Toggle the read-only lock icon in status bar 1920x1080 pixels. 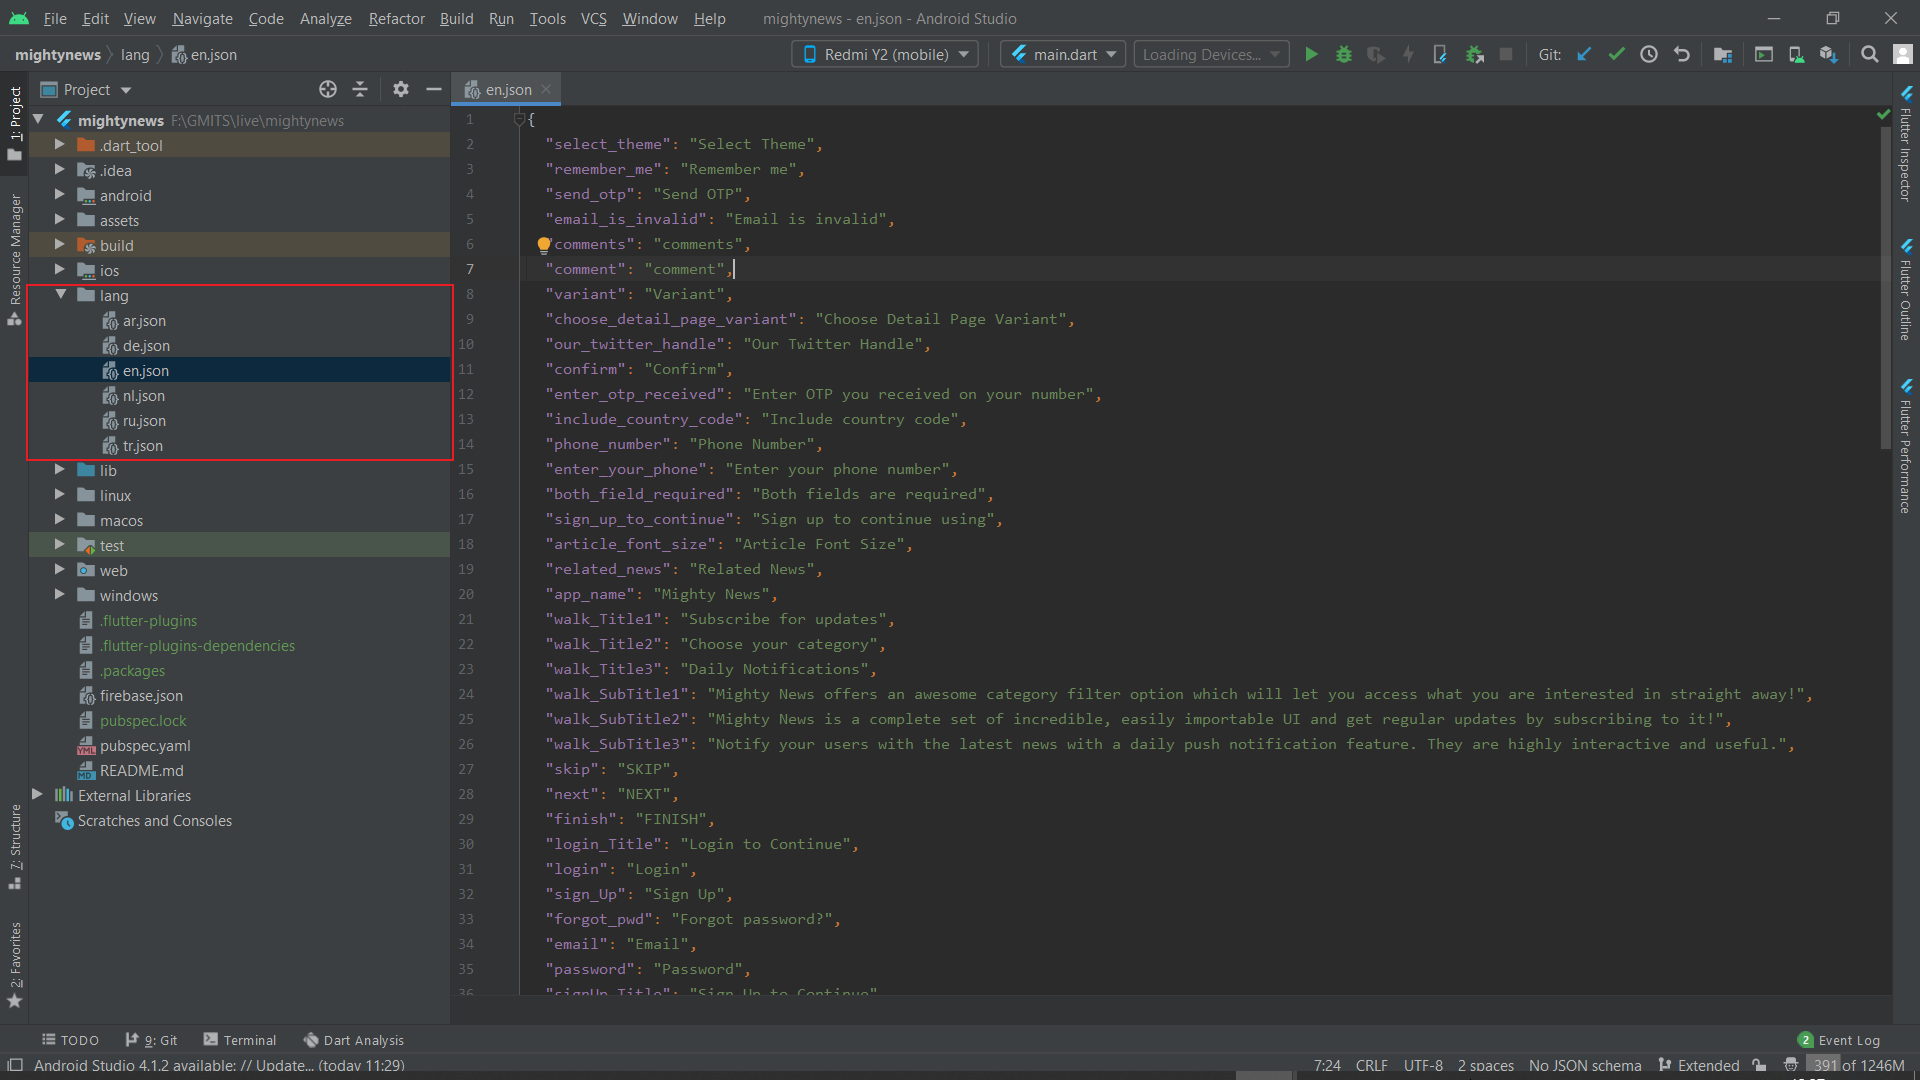[1760, 1066]
